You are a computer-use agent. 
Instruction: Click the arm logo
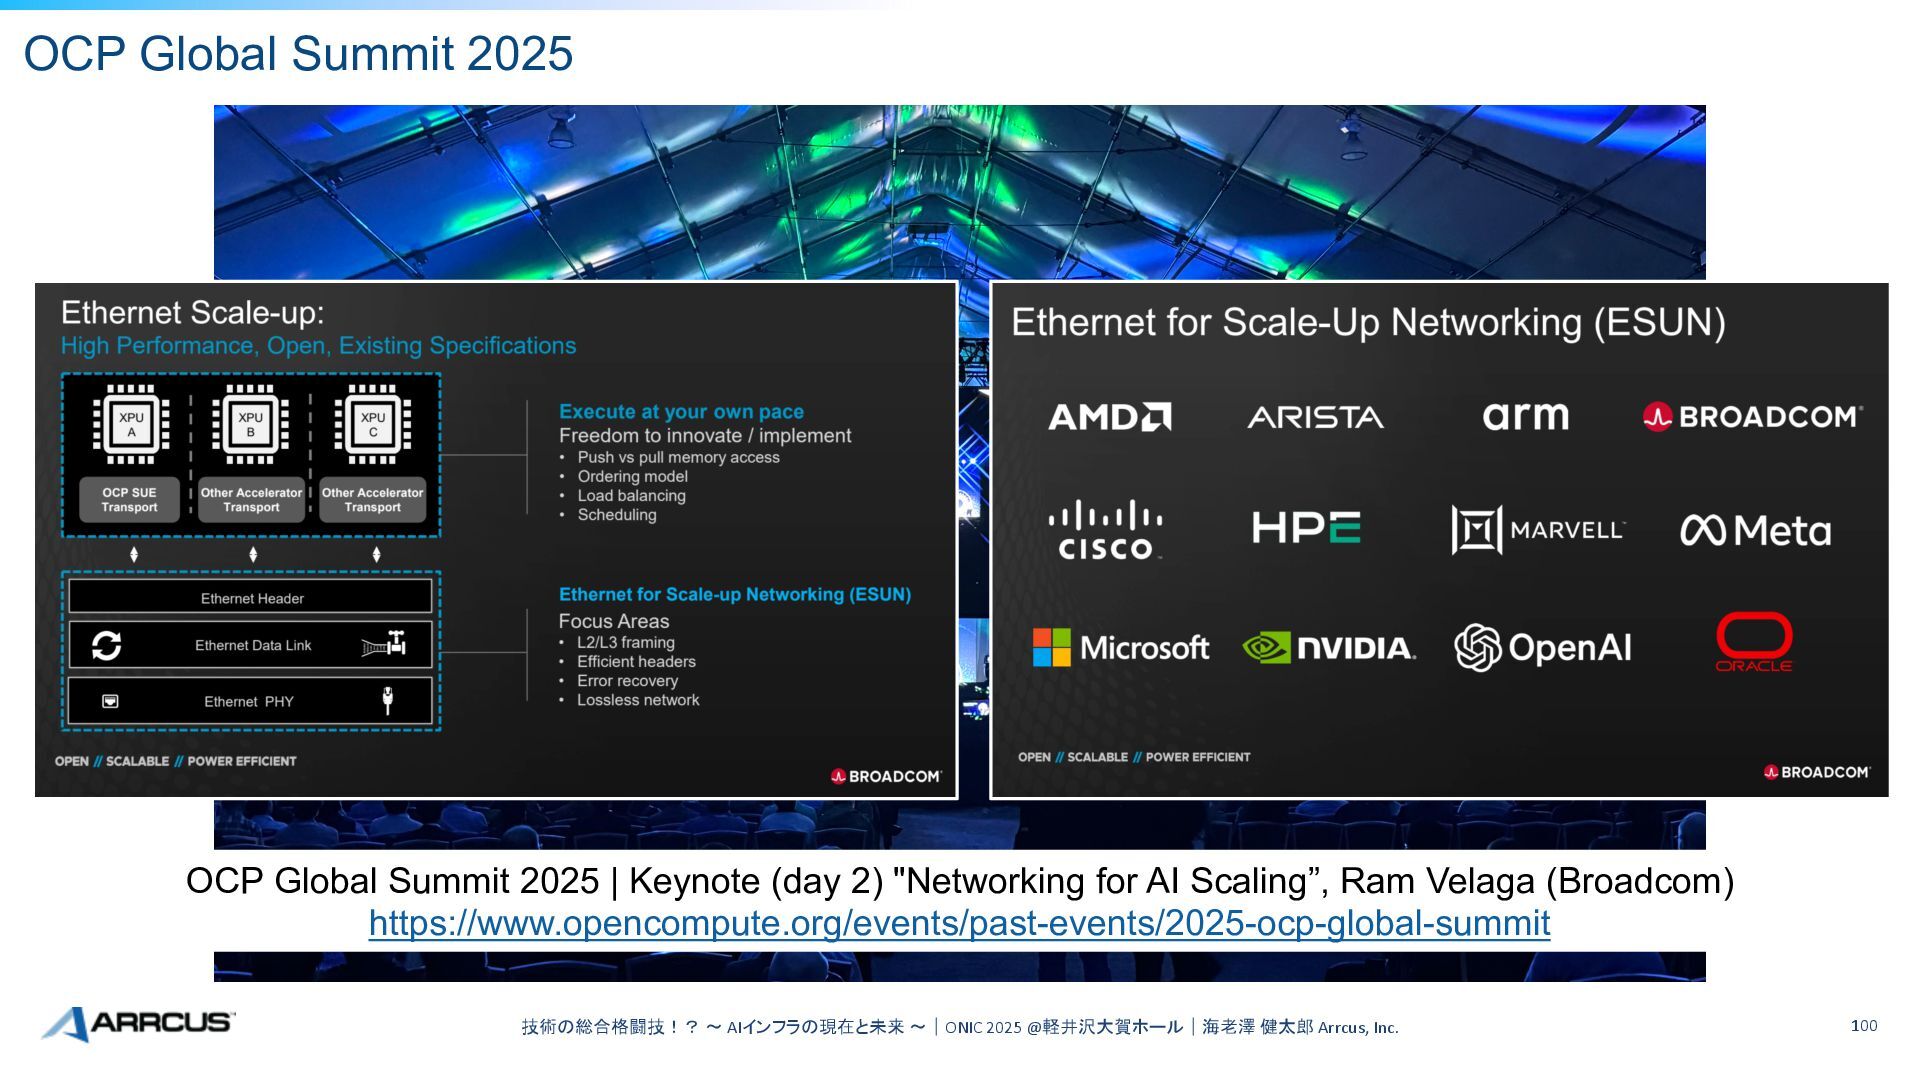pyautogui.click(x=1525, y=416)
